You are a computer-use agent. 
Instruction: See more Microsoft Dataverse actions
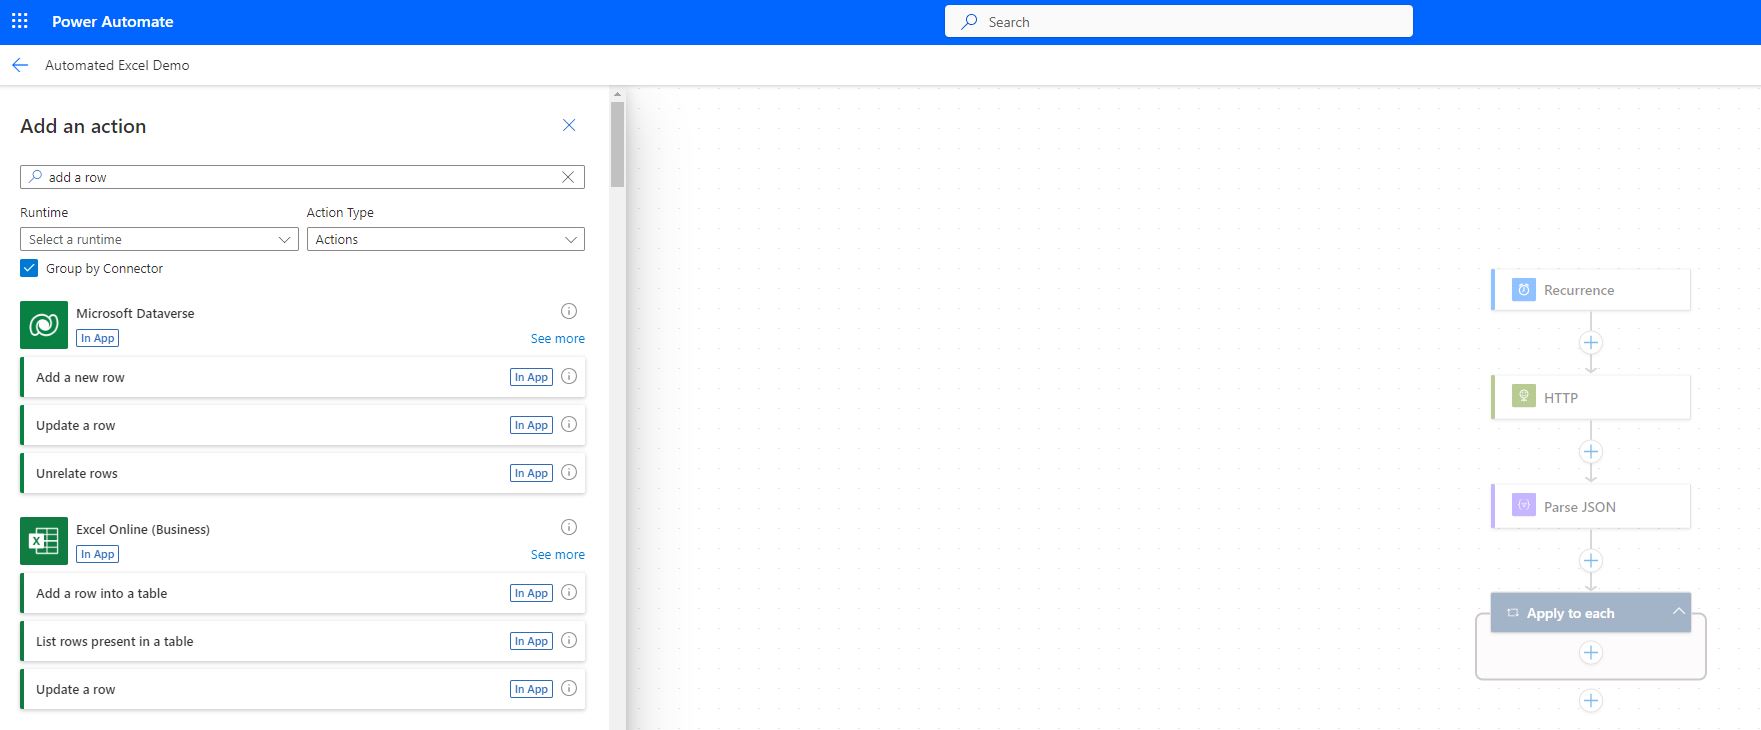click(x=558, y=339)
